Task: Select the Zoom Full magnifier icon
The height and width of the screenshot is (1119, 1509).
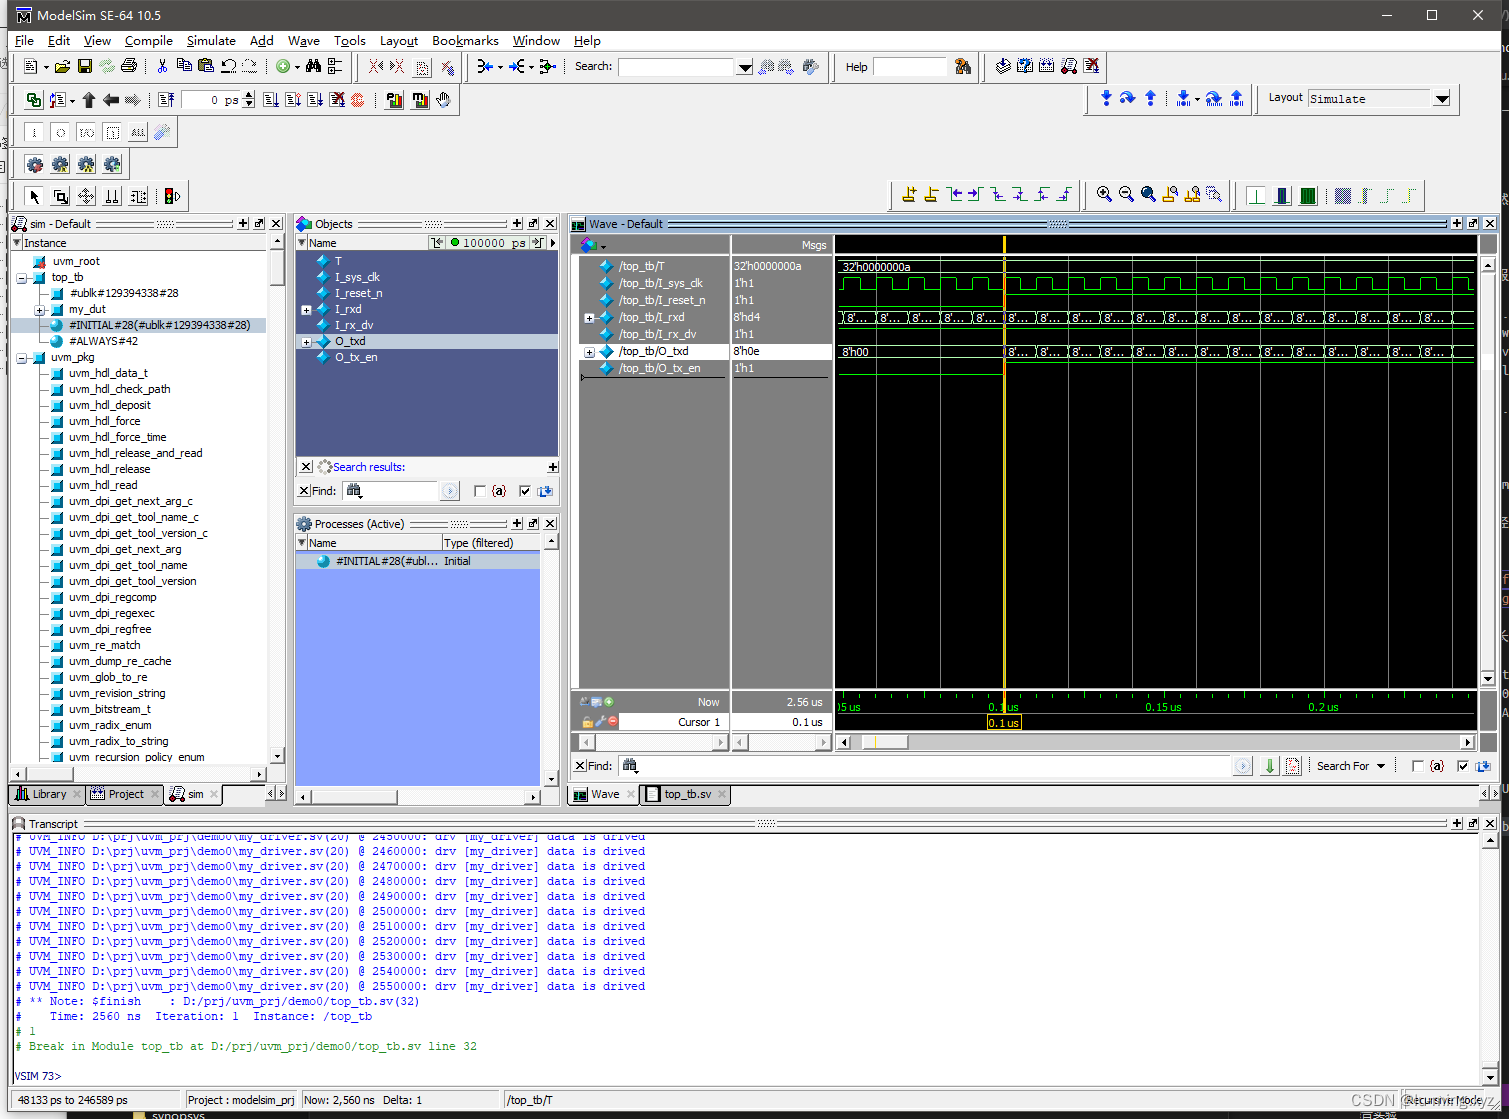Action: pyautogui.click(x=1147, y=196)
